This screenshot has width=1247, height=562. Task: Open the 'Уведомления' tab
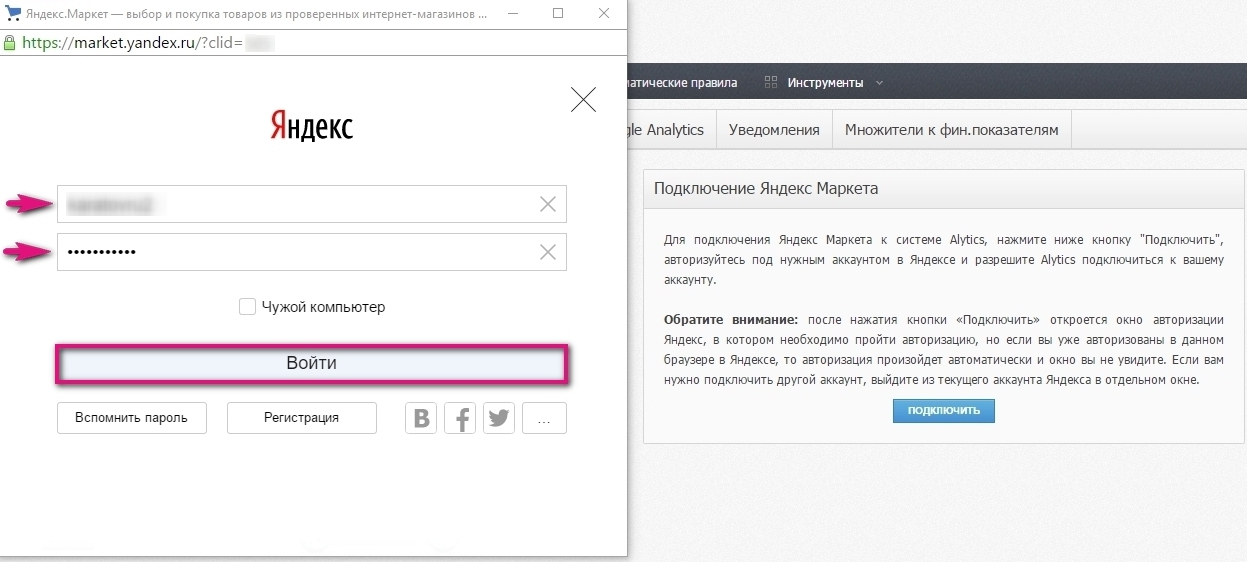(774, 130)
